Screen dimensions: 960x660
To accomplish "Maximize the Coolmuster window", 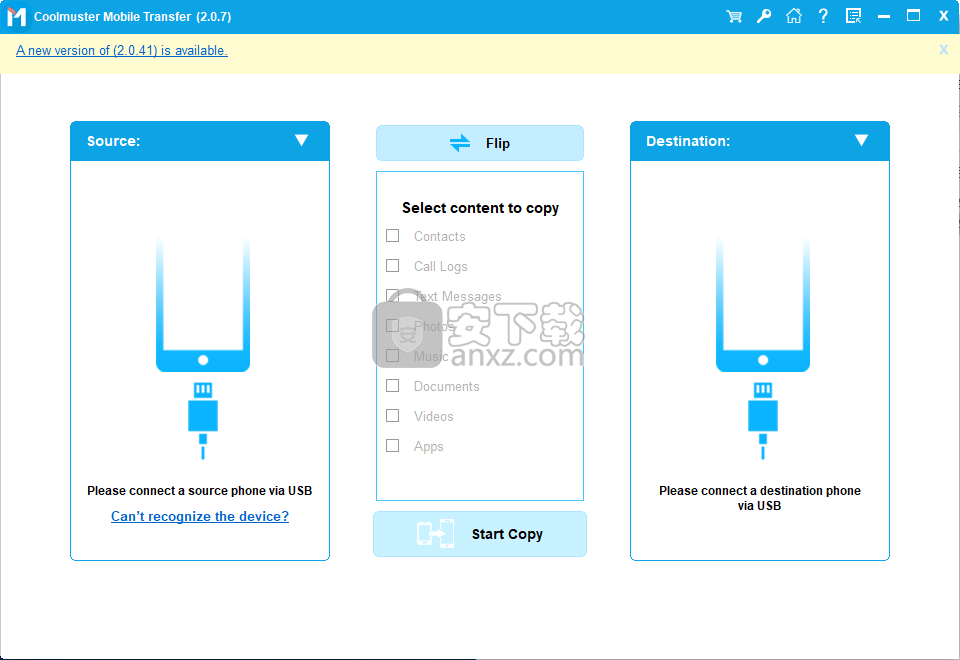I will [913, 16].
